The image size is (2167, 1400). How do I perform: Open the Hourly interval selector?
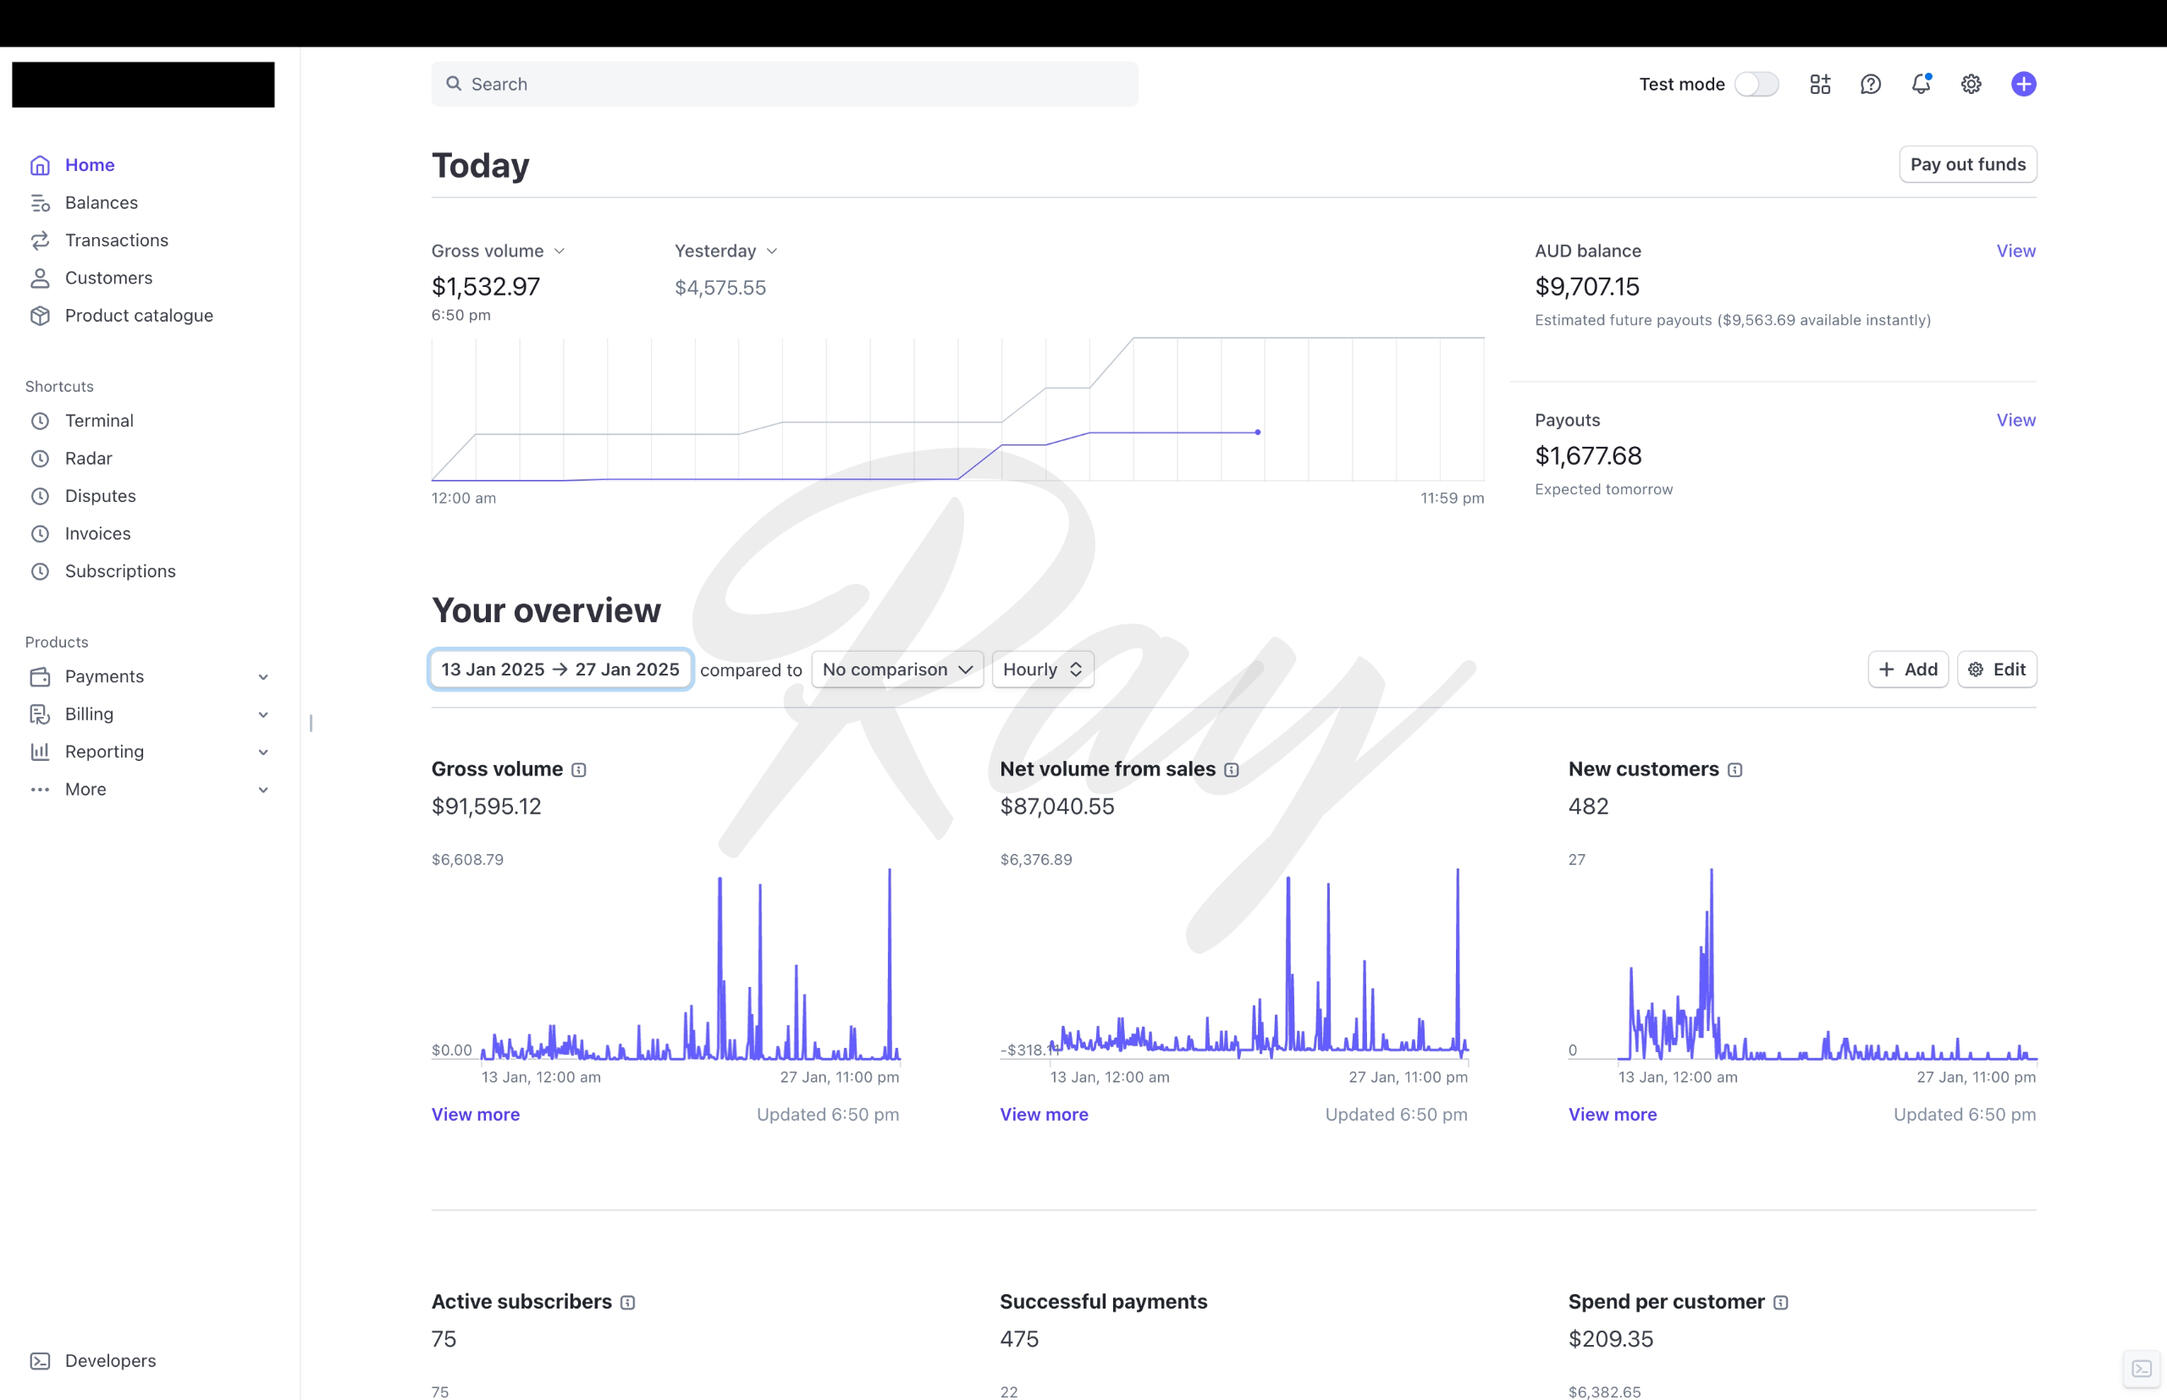click(1042, 669)
